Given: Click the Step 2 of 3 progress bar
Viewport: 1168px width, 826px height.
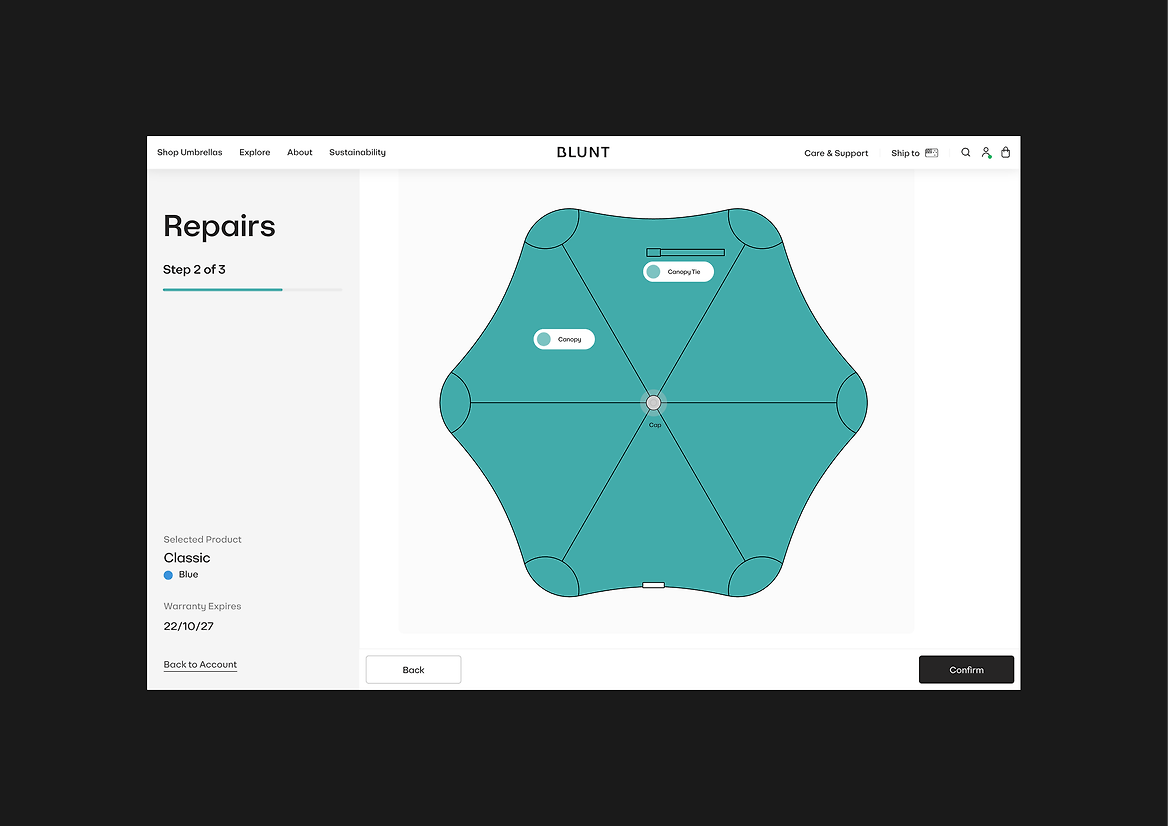Looking at the screenshot, I should pos(252,290).
